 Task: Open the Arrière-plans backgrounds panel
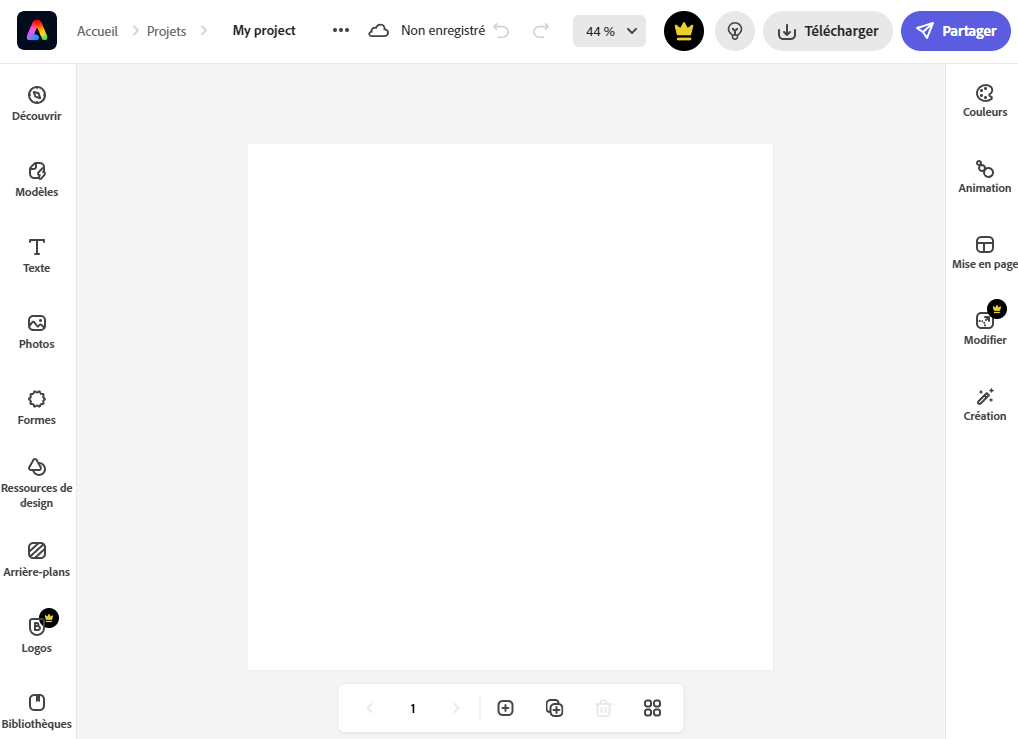coord(37,559)
